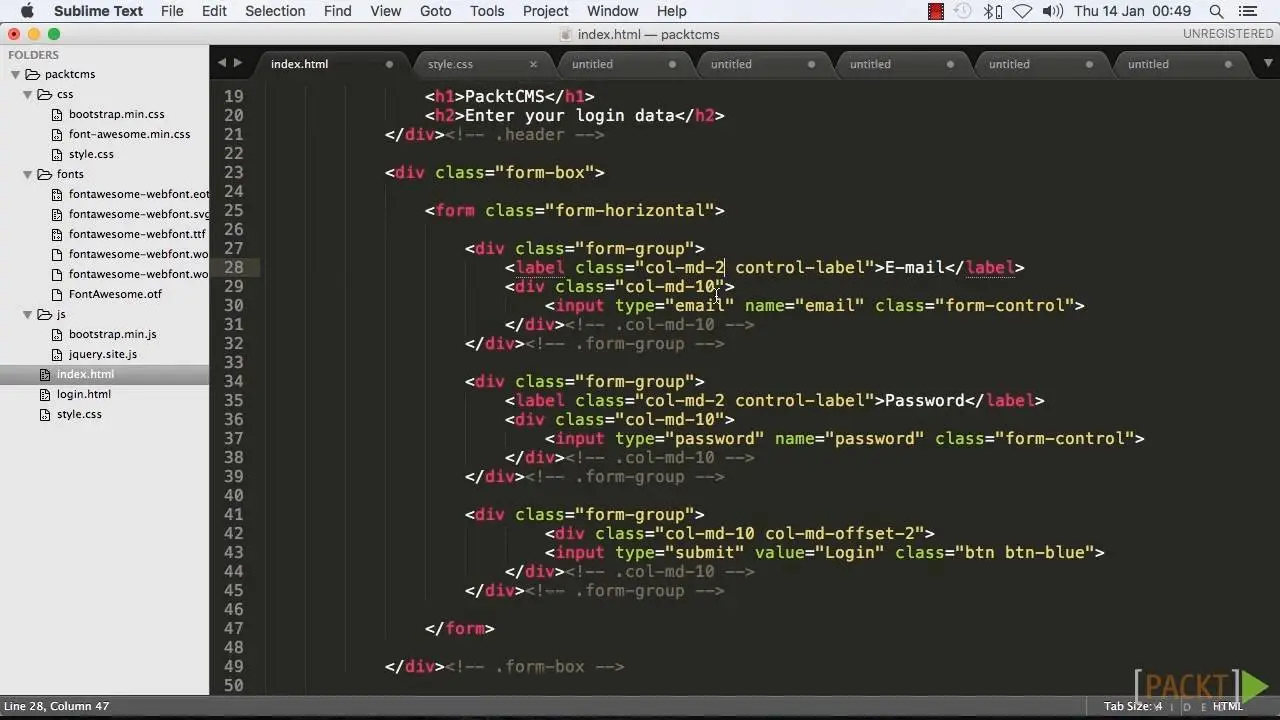This screenshot has height=720, width=1280.
Task: Click the css folder icon
Action: (x=44, y=94)
